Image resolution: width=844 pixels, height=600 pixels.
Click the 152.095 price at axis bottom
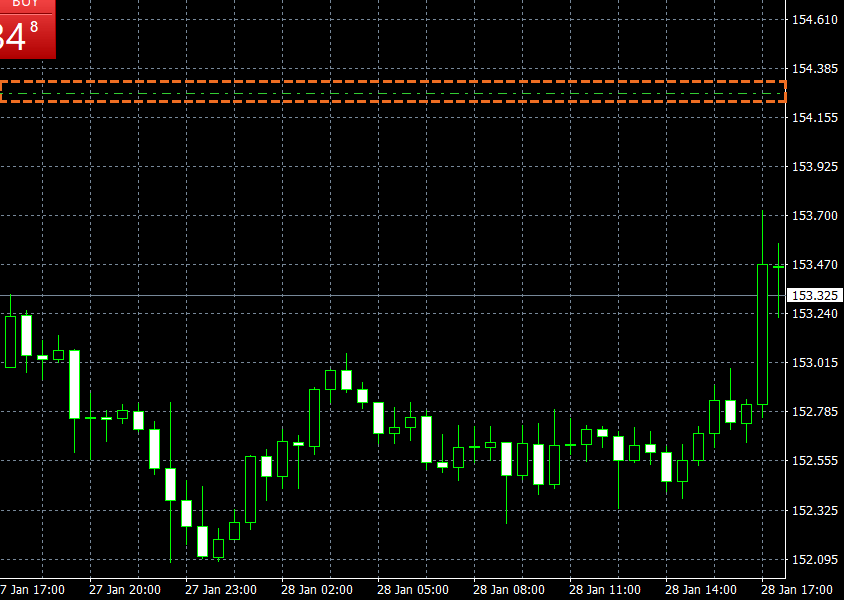(813, 559)
